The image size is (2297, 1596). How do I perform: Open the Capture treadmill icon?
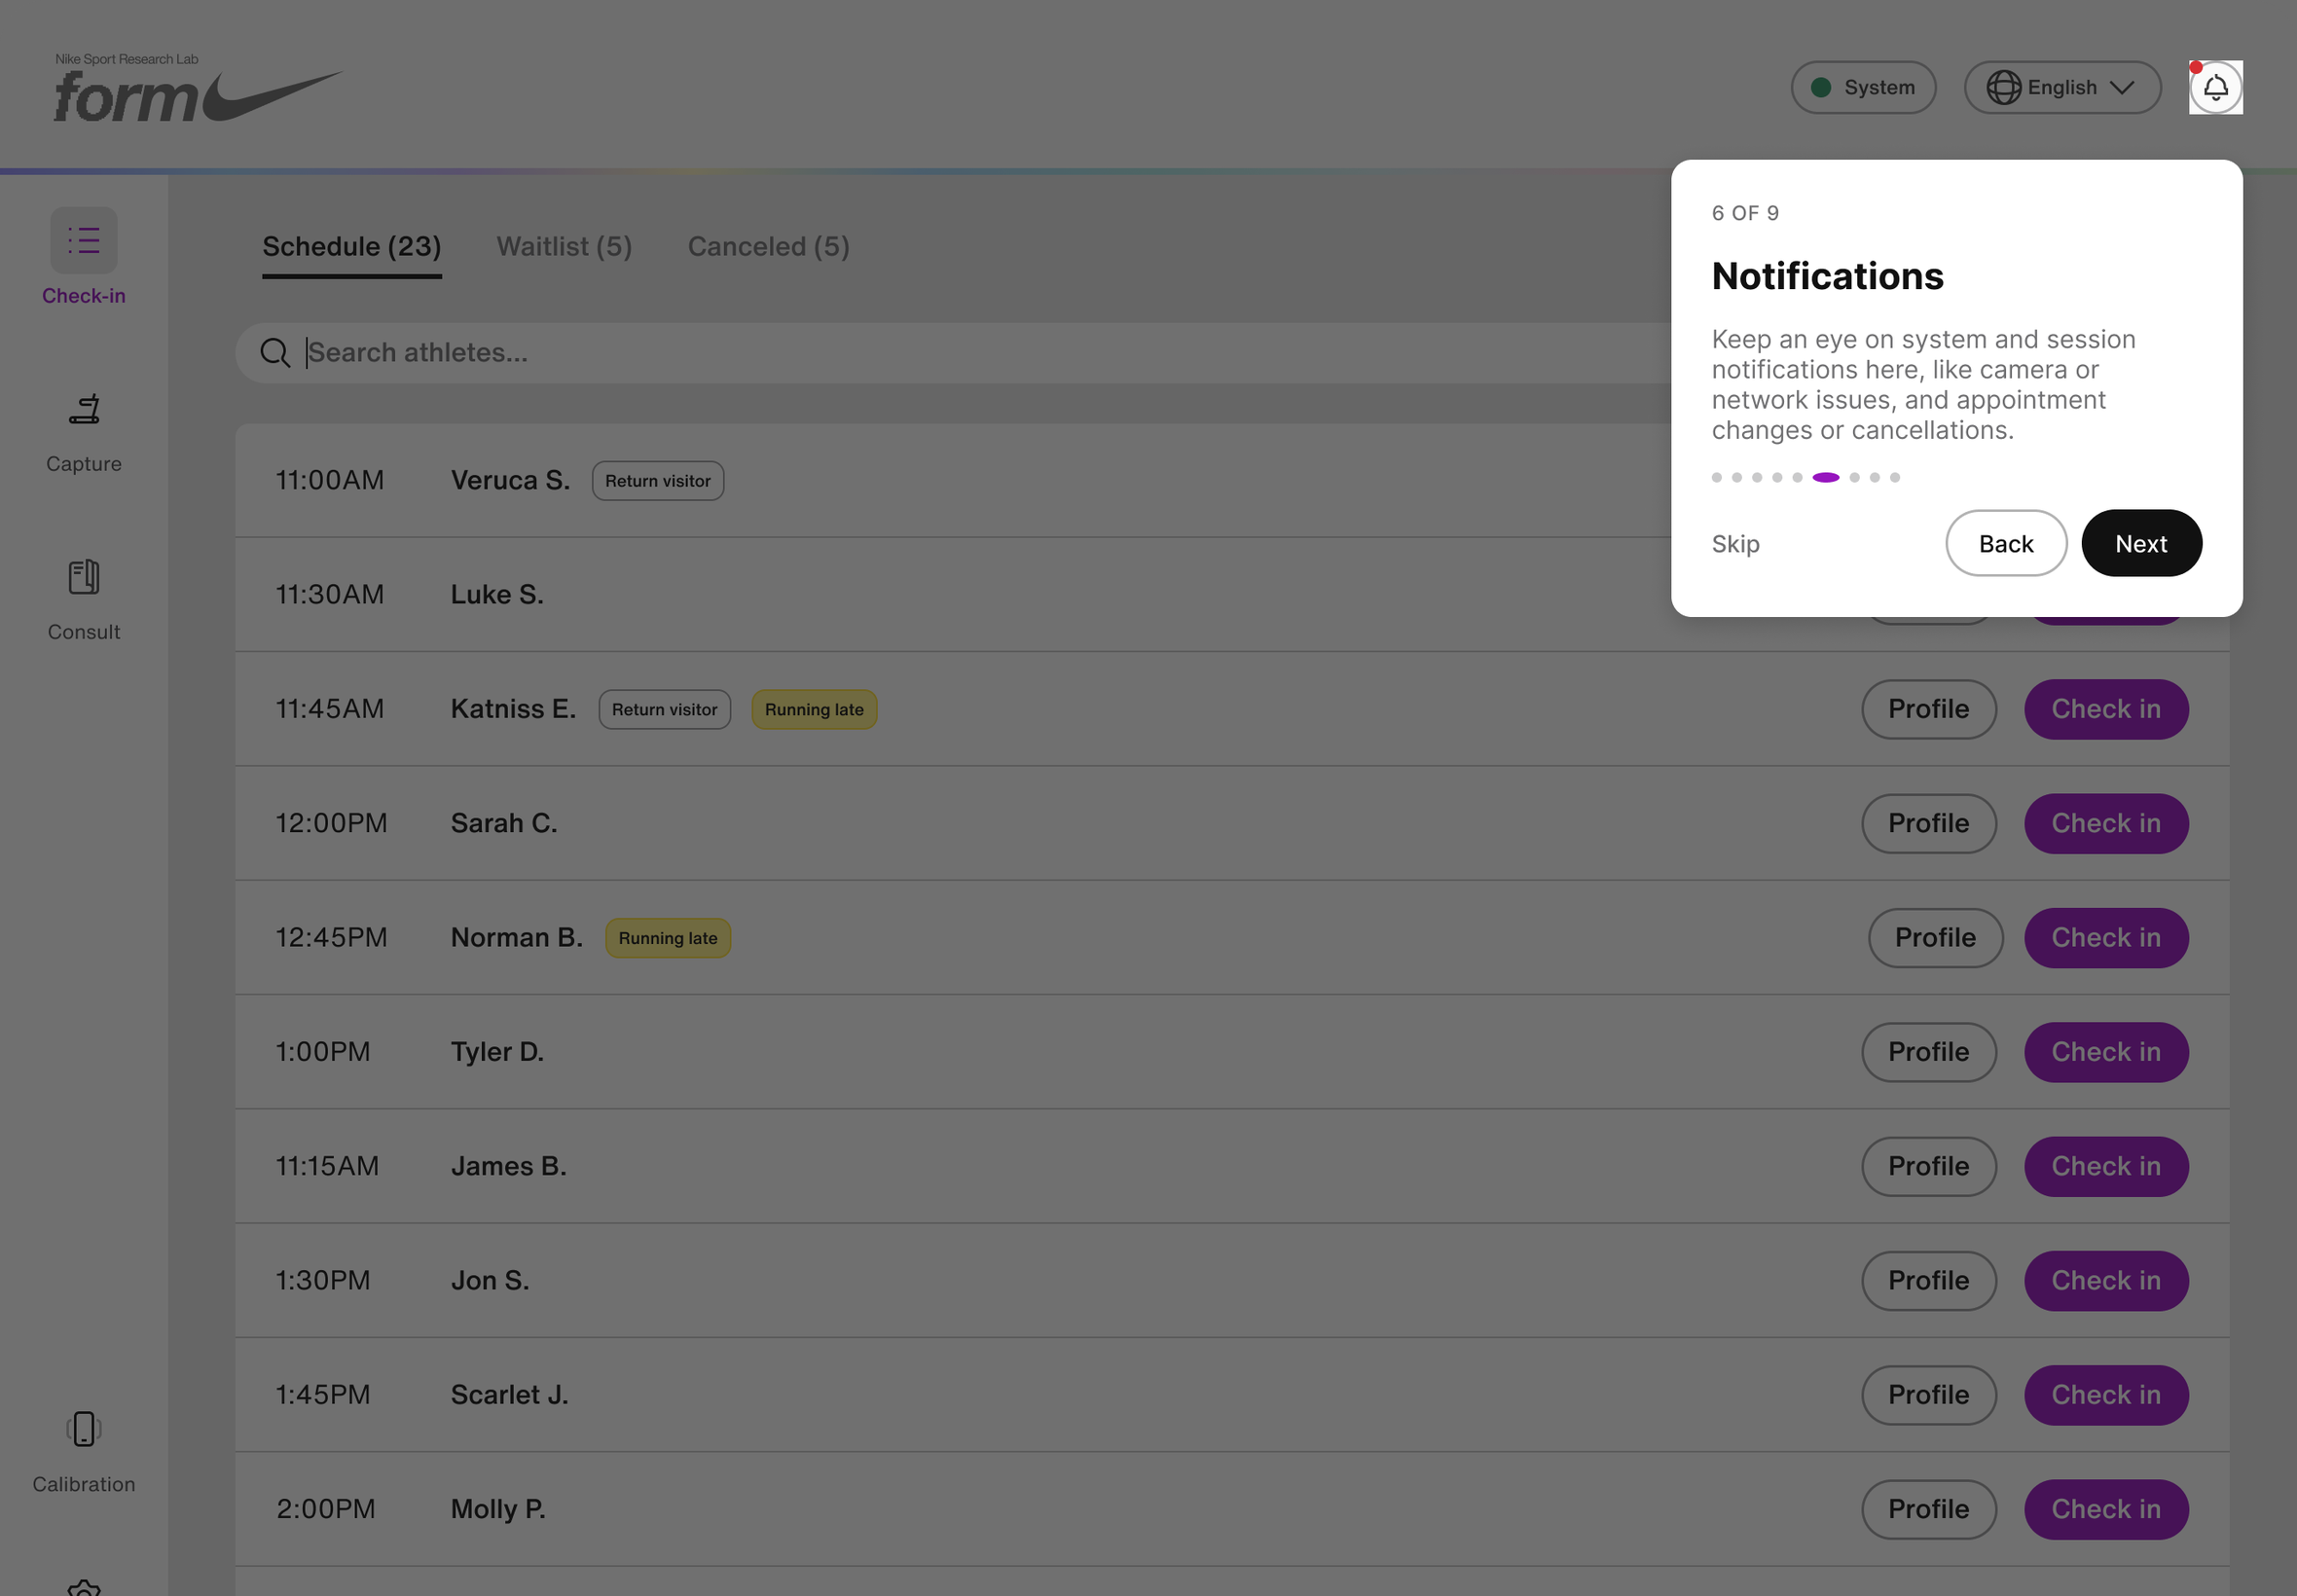tap(84, 409)
